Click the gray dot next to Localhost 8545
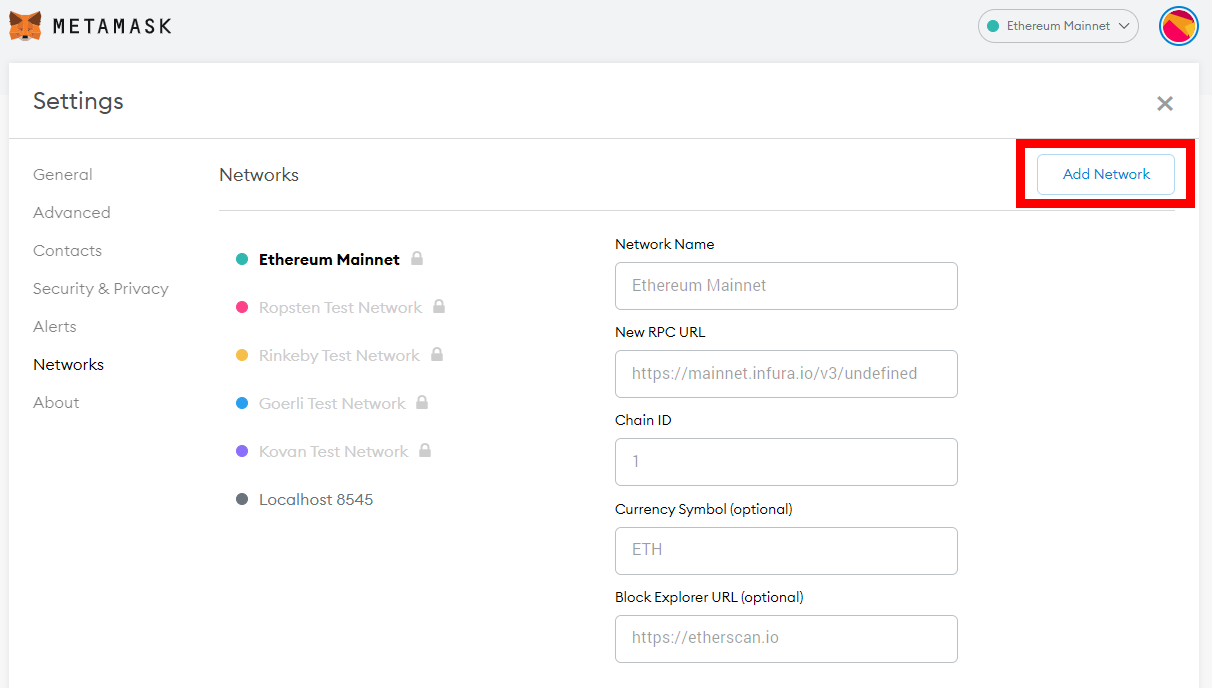Screen dimensions: 1213x689 pyautogui.click(x=242, y=499)
